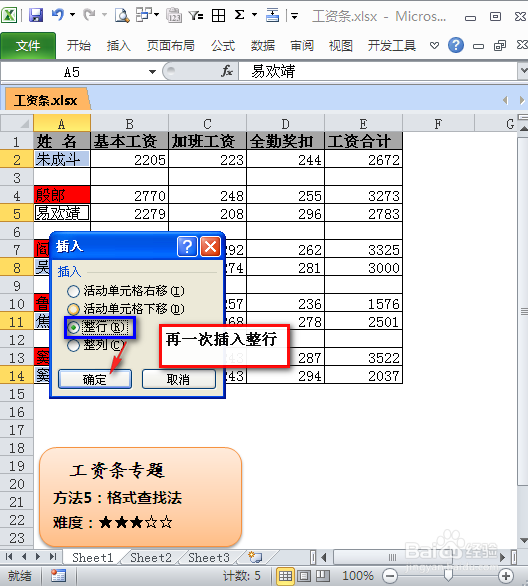This screenshot has height=586, width=528.
Task: Go to first sheet navigation arrow
Action: [9, 557]
